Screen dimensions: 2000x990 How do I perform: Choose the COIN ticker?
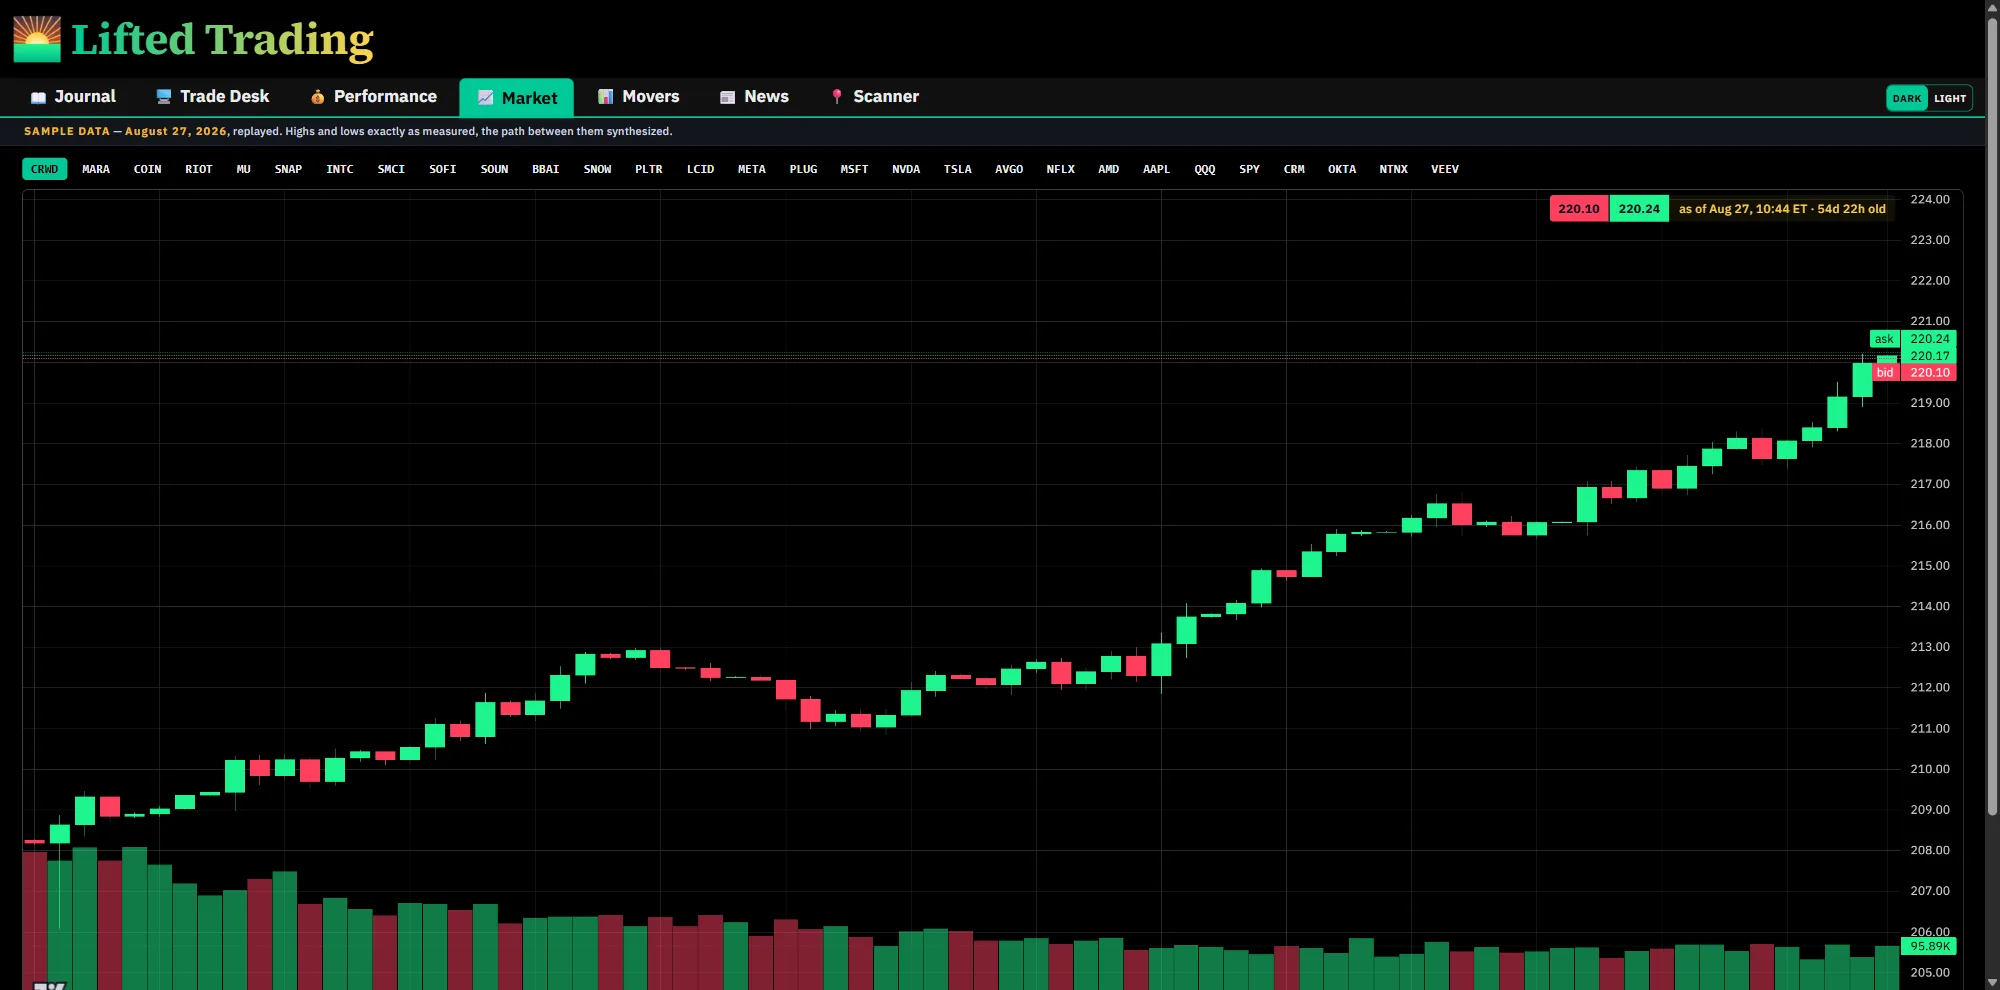[148, 169]
